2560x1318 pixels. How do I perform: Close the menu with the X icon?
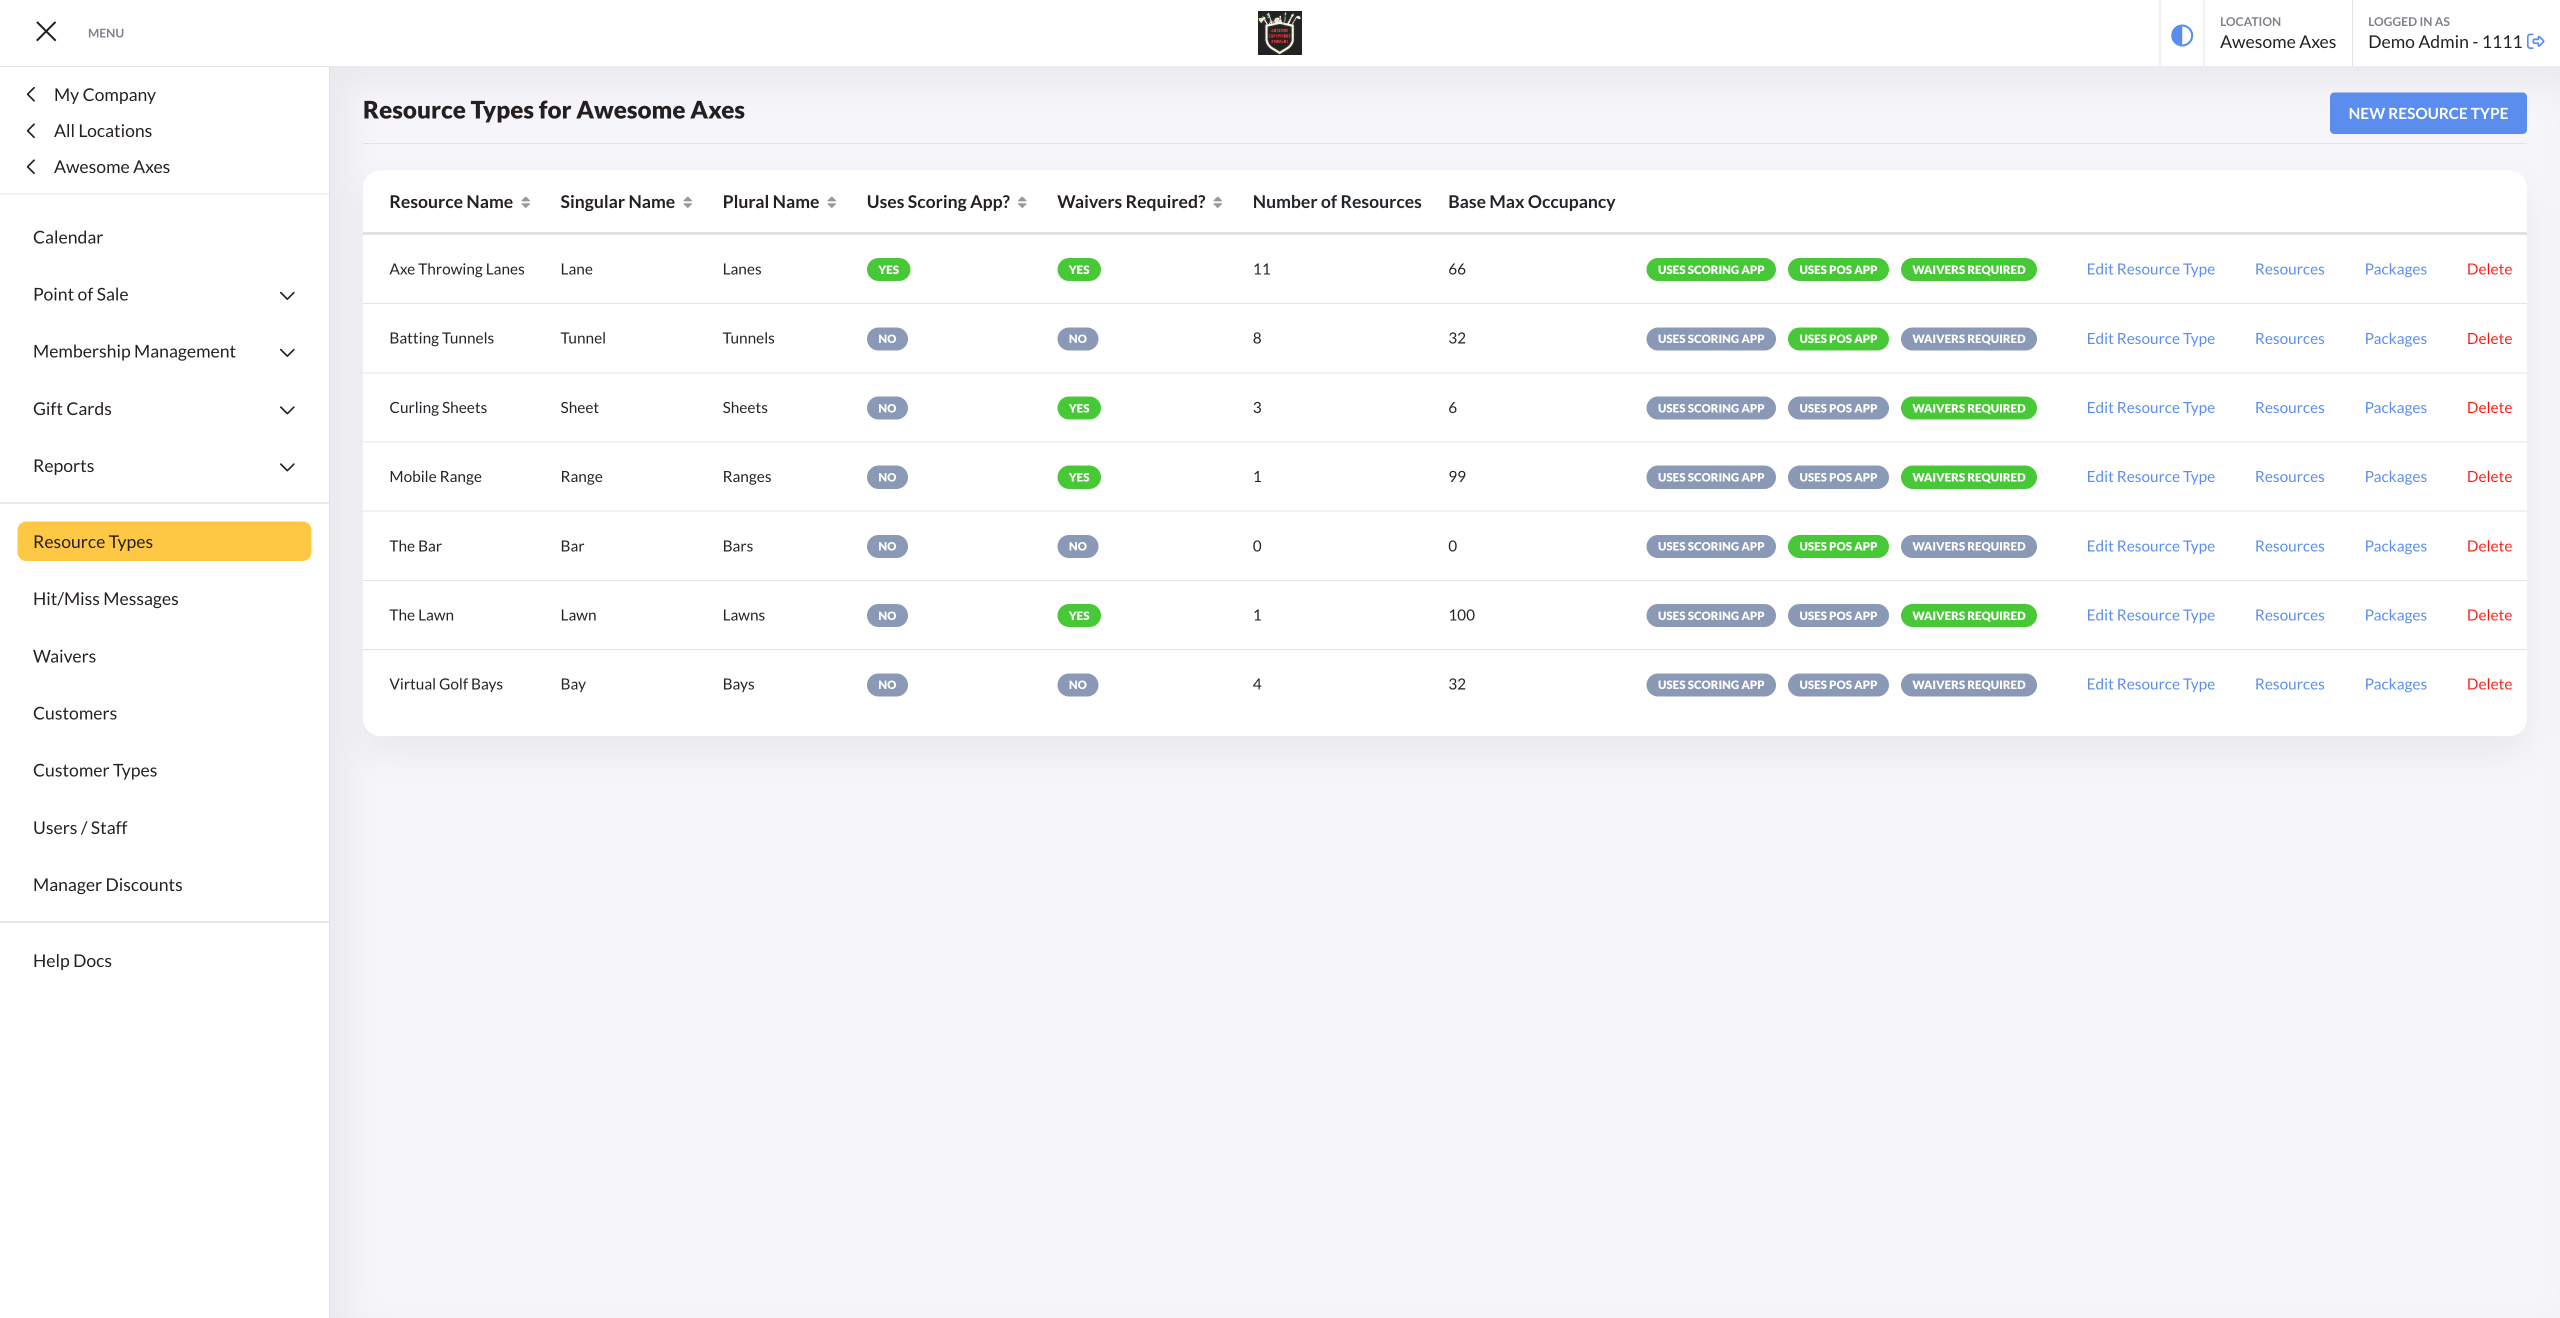46,32
